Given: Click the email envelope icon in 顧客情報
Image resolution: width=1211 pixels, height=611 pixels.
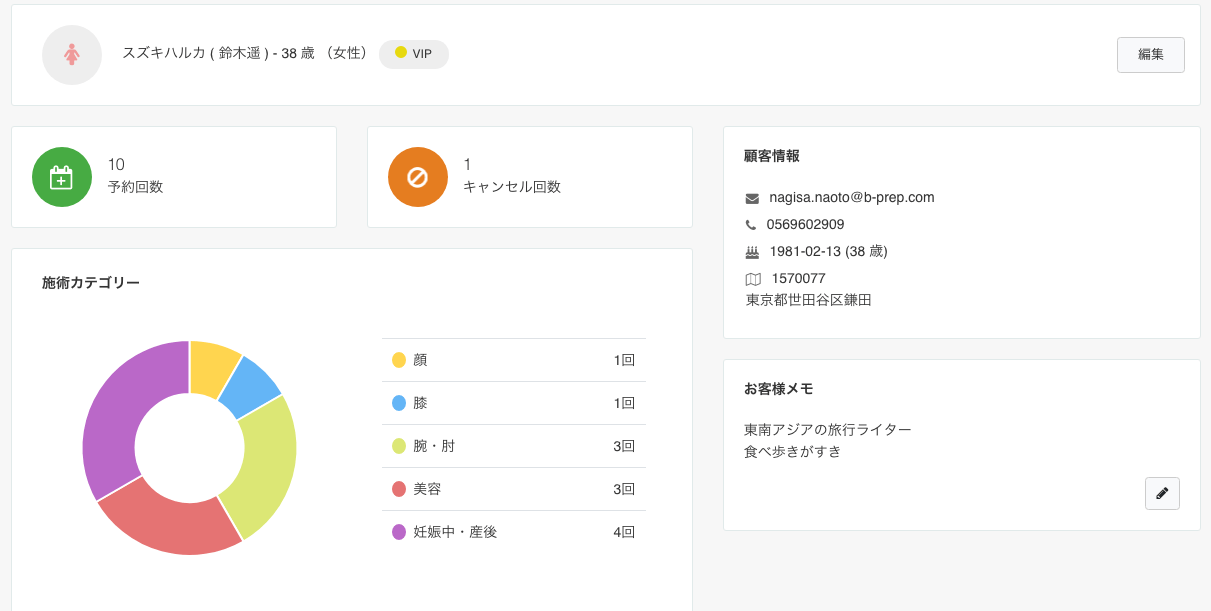Looking at the screenshot, I should tap(752, 197).
